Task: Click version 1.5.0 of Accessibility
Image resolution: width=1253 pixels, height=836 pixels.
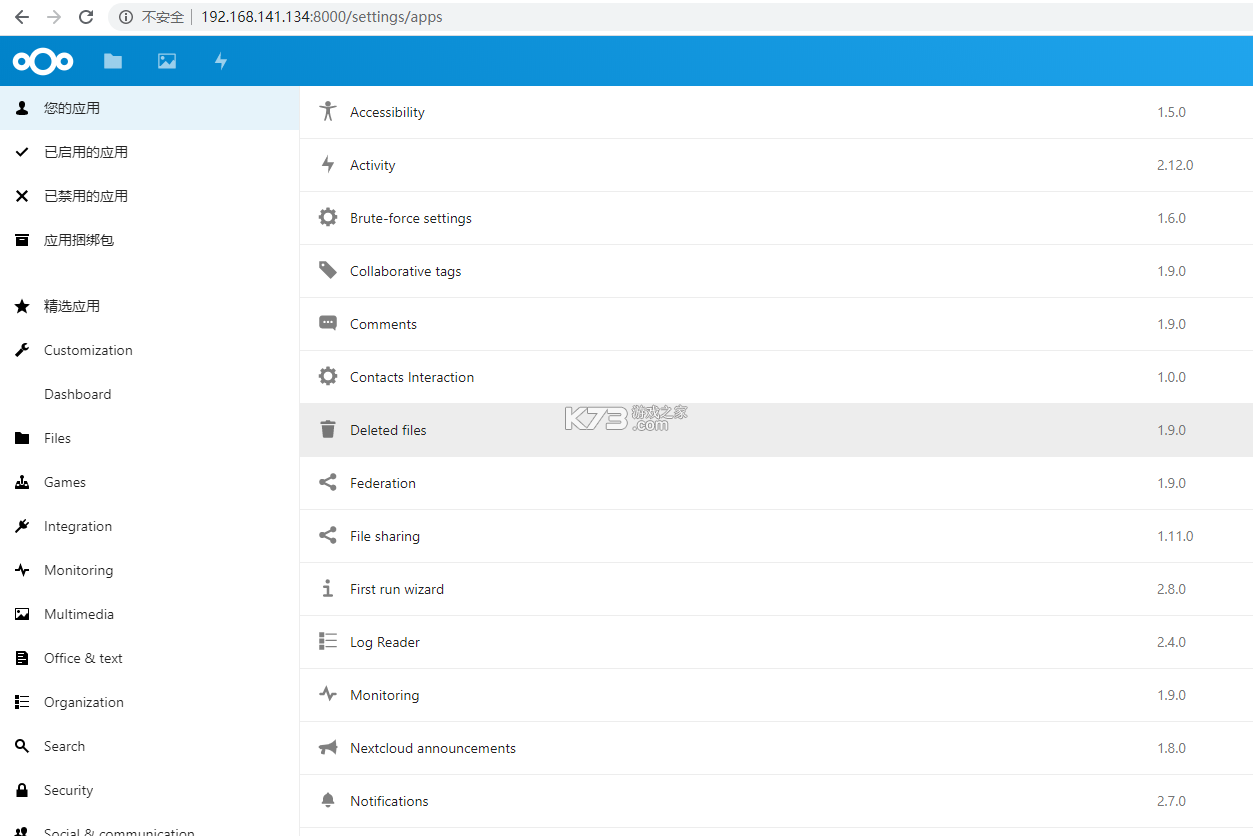Action: pyautogui.click(x=1171, y=112)
